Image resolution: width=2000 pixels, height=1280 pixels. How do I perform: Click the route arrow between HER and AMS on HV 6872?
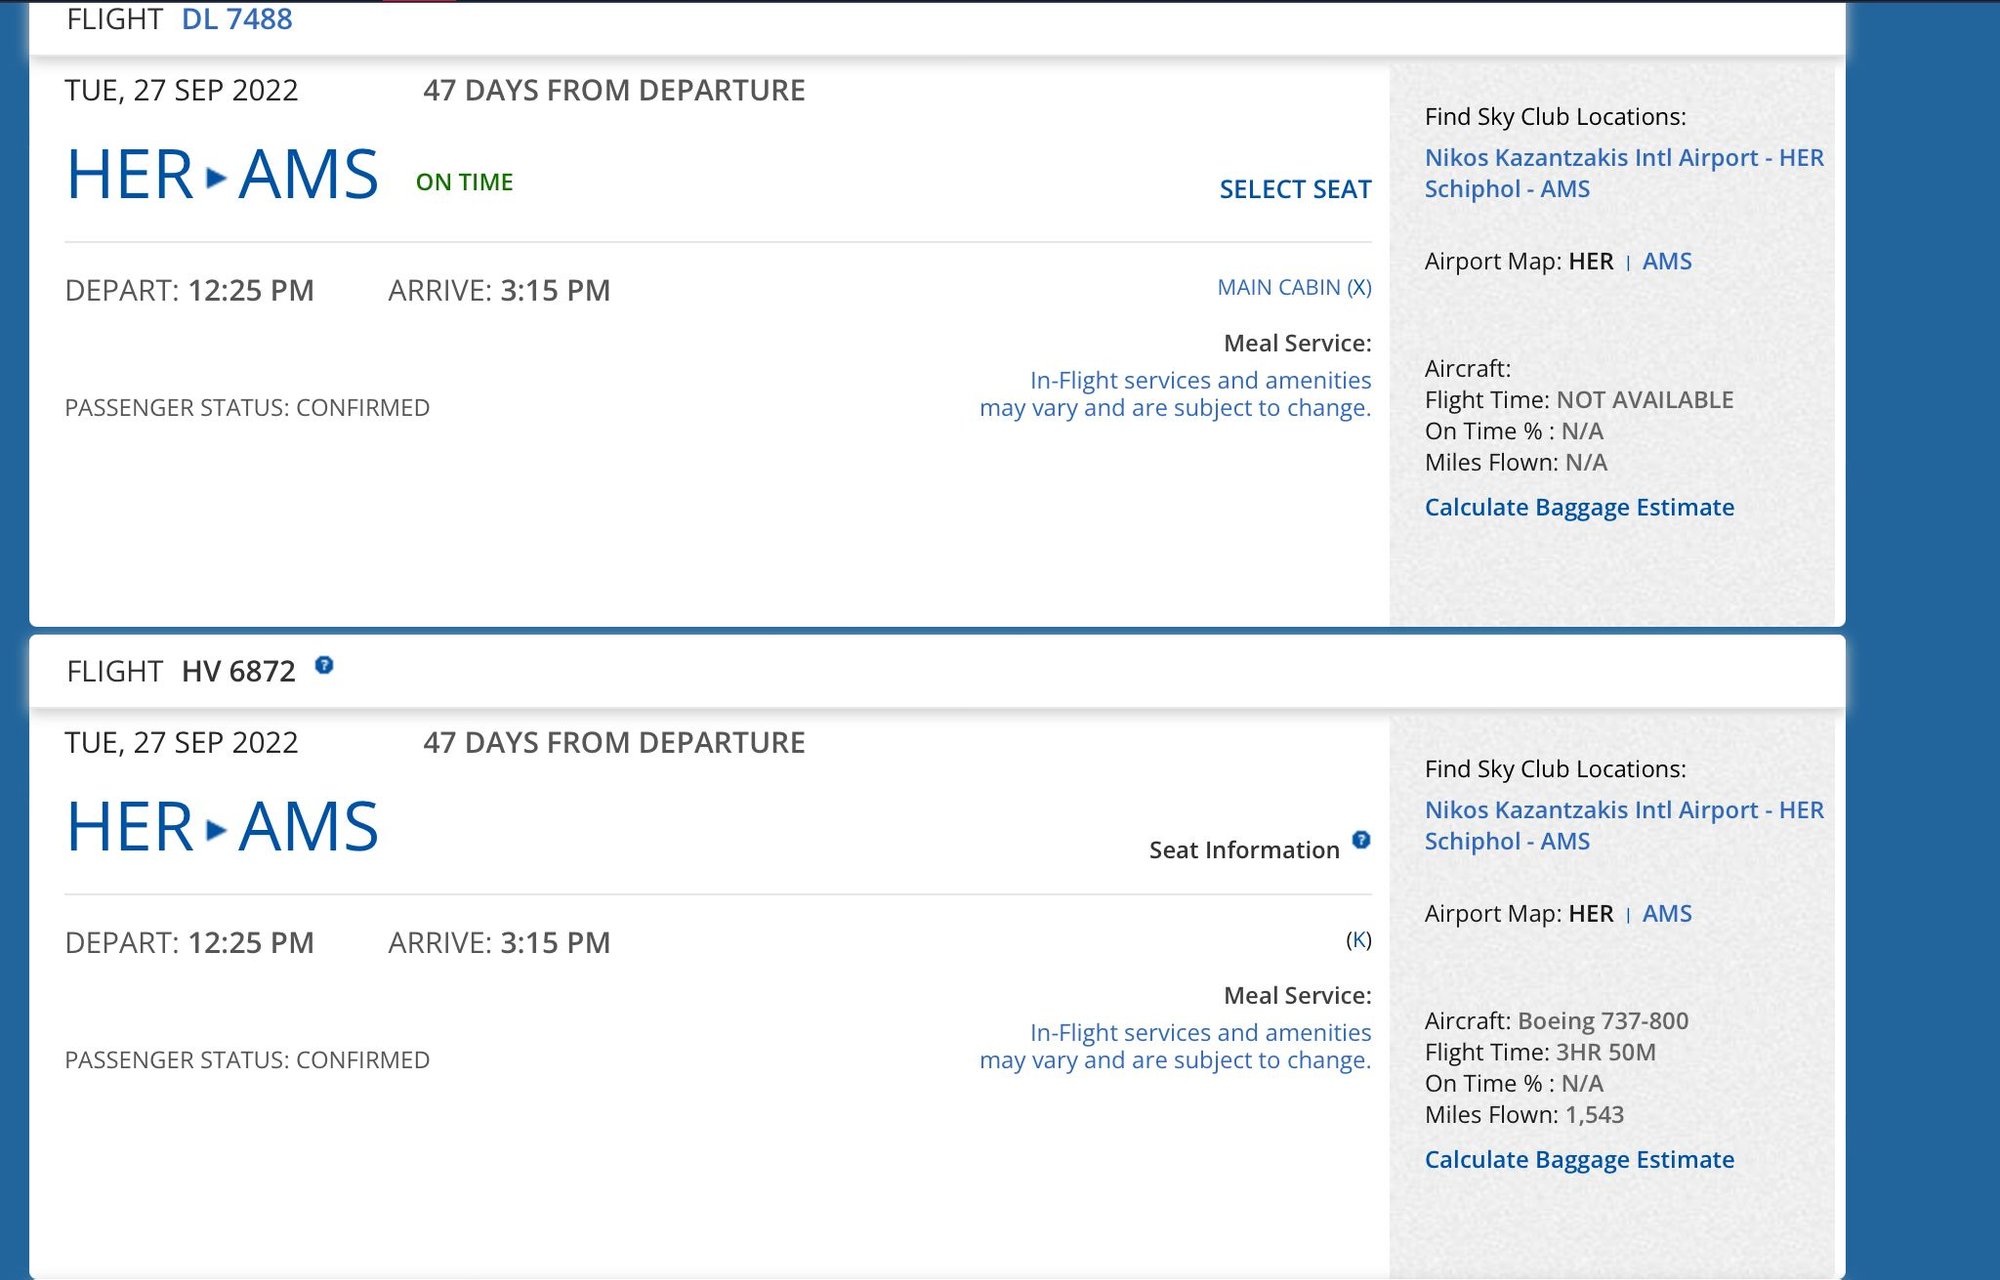[x=216, y=830]
